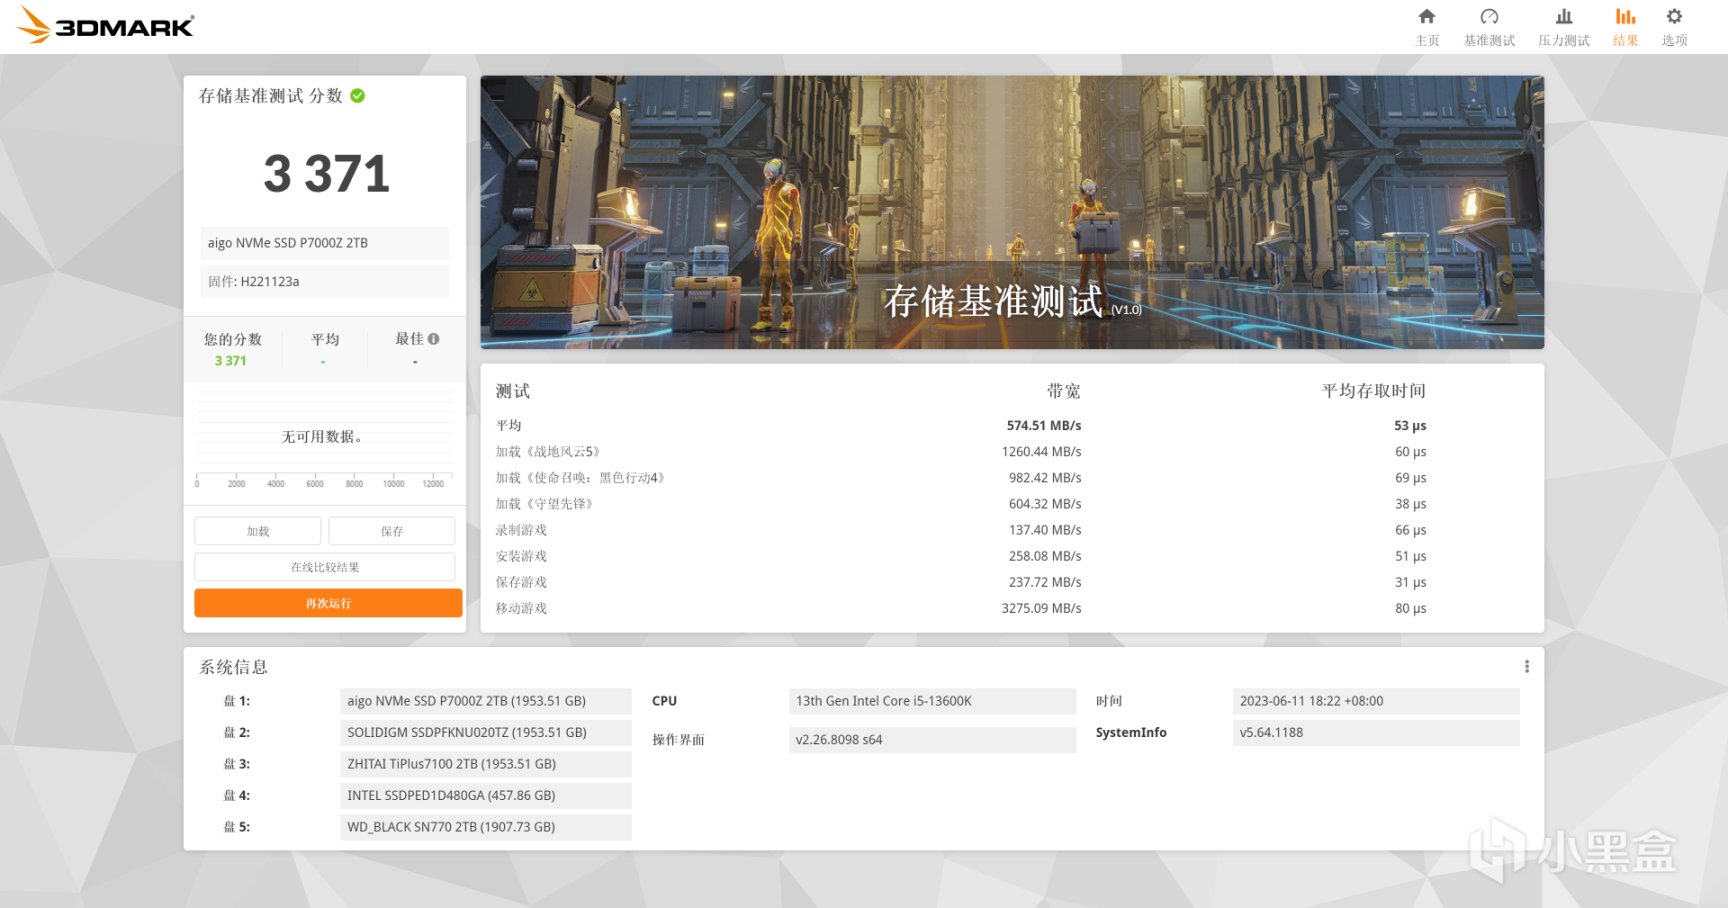This screenshot has width=1728, height=908.
Task: Click 1260.44 MB/s bandwidth value
Action: (x=1041, y=452)
